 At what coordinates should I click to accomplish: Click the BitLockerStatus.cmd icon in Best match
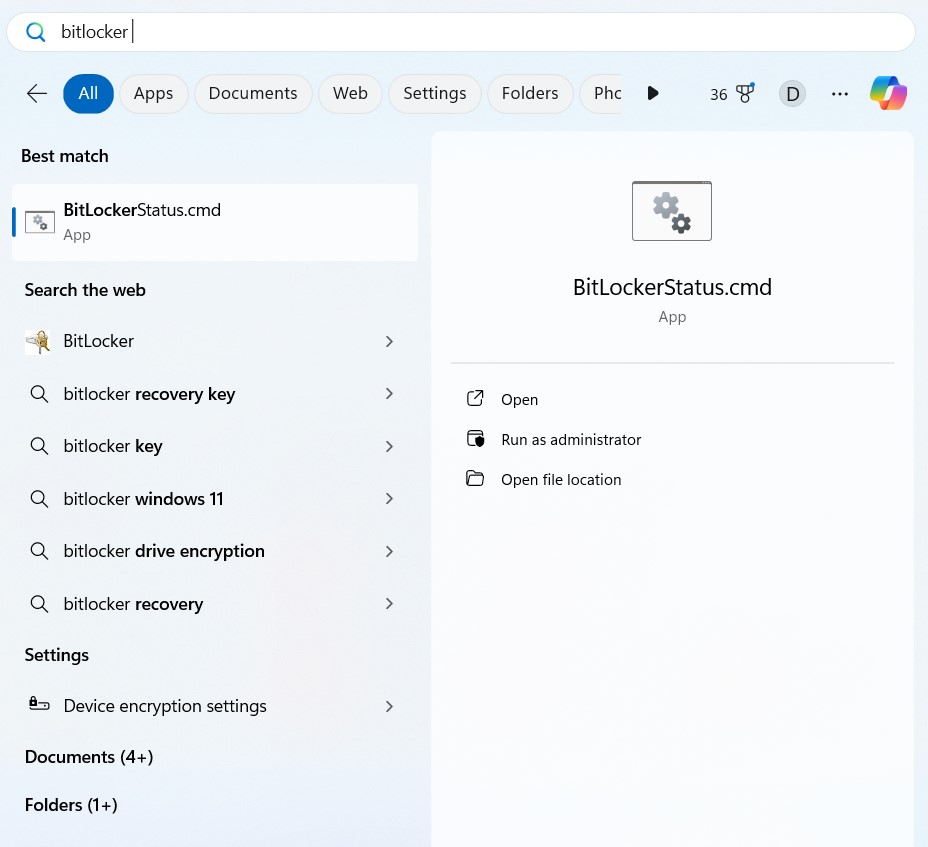(x=40, y=222)
